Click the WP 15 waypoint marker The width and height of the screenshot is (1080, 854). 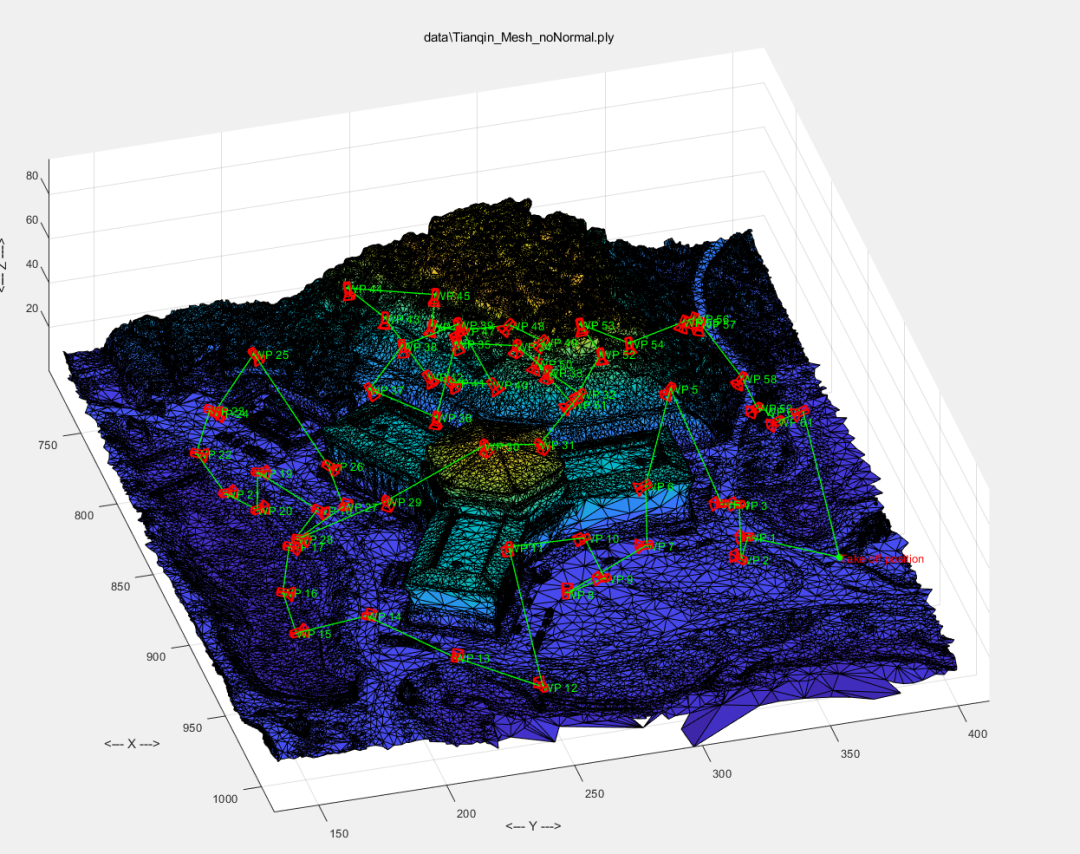[300, 632]
